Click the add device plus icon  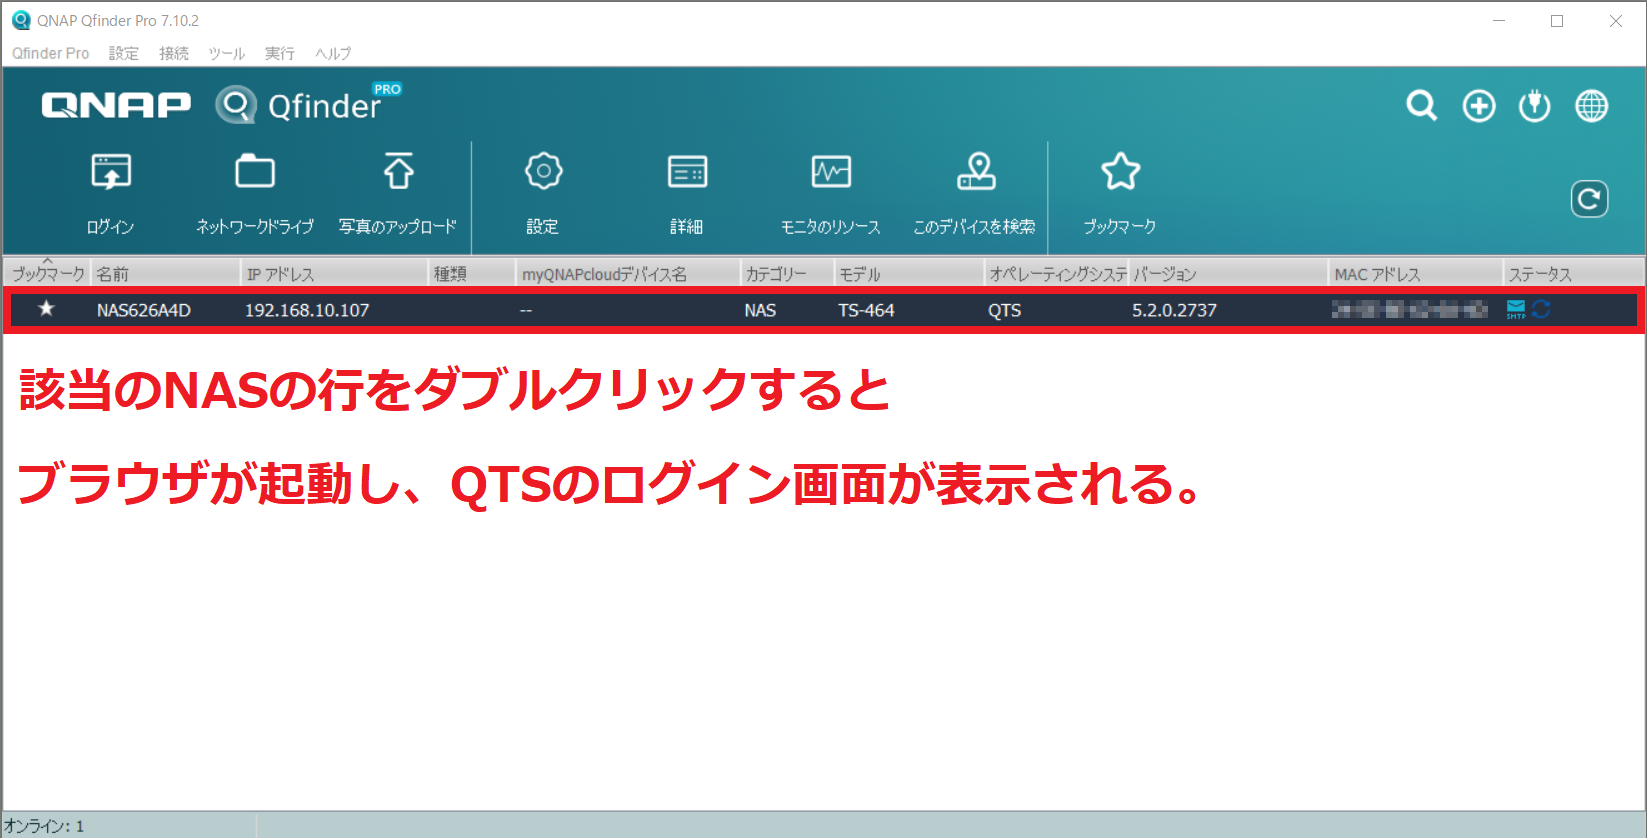1479,105
